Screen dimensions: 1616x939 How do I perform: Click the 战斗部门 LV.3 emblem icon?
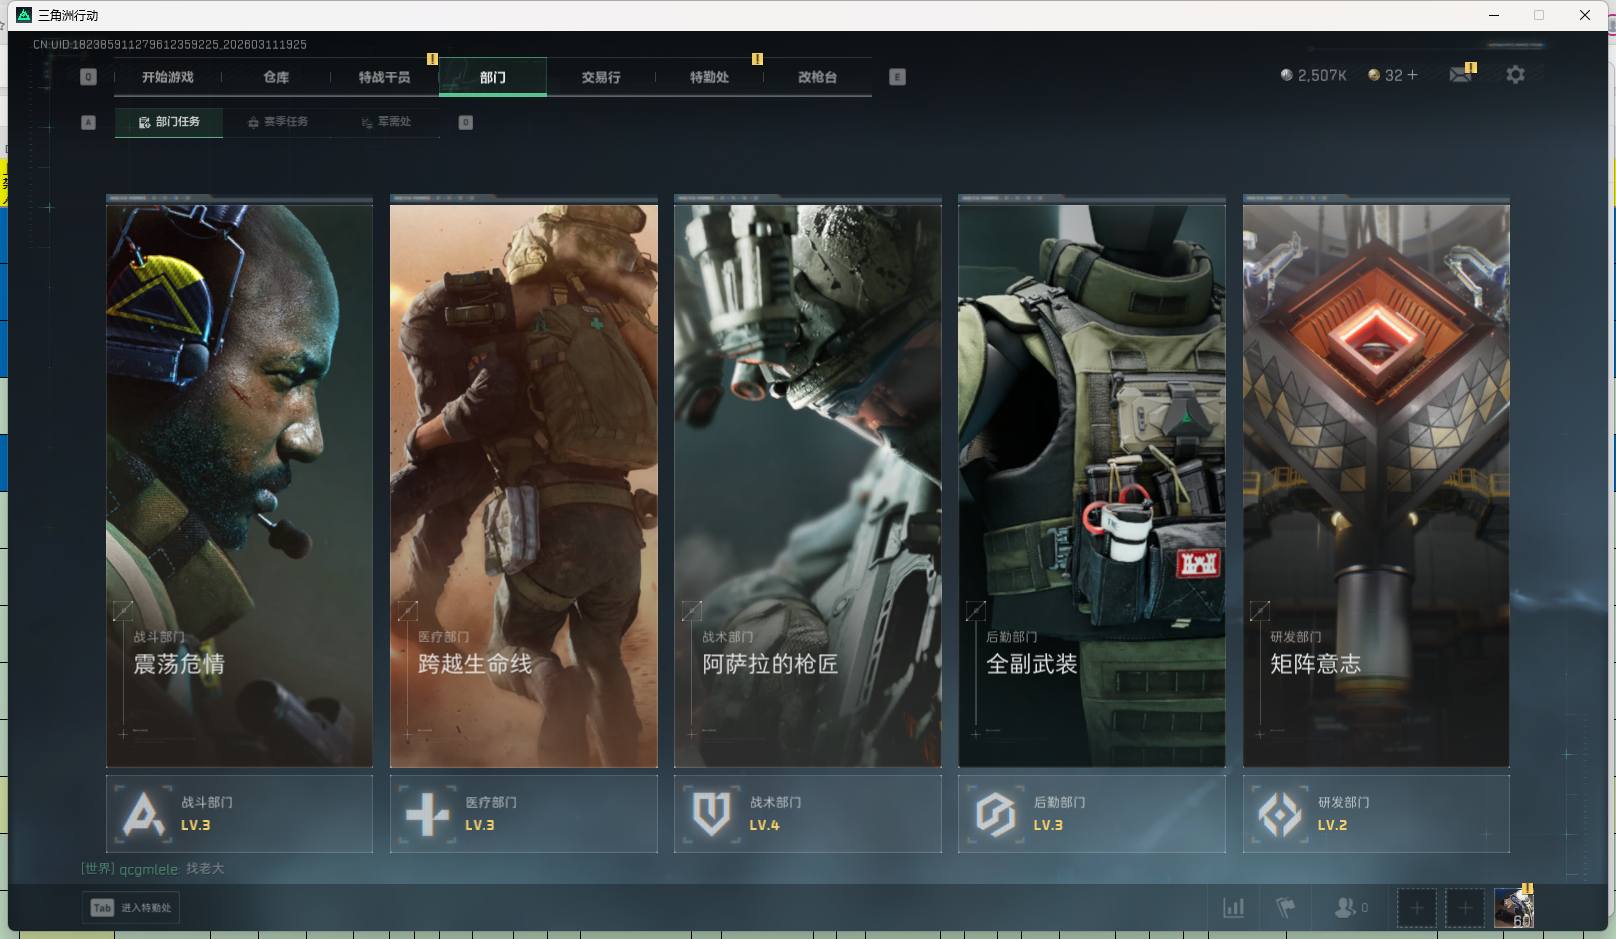[x=143, y=814]
